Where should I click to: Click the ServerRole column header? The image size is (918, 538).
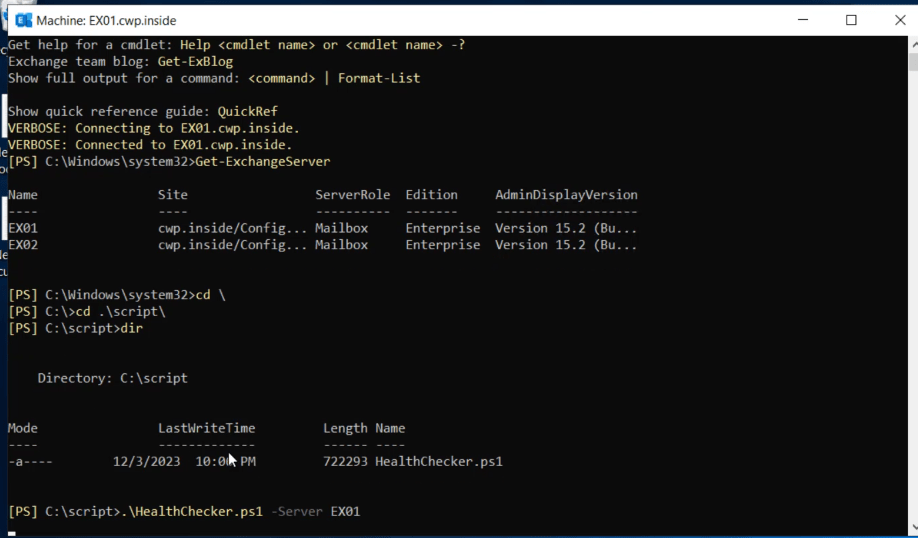[352, 195]
